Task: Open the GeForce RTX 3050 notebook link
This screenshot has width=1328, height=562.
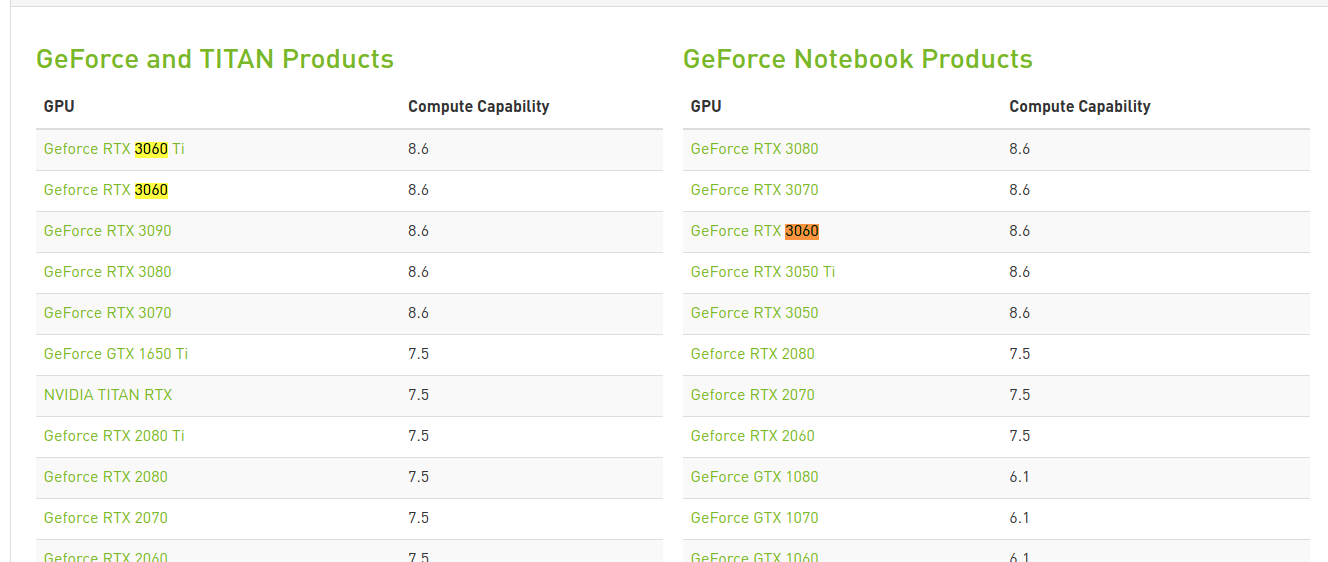Action: click(x=755, y=313)
